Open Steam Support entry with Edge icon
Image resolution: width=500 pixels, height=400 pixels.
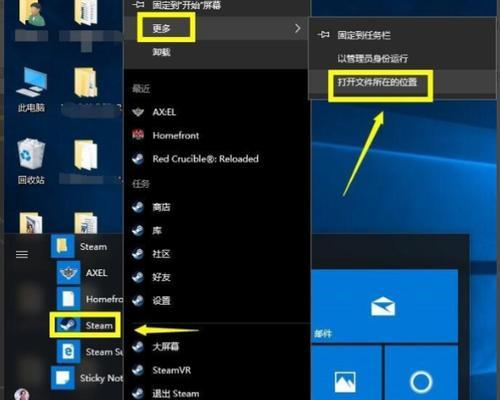(x=90, y=351)
